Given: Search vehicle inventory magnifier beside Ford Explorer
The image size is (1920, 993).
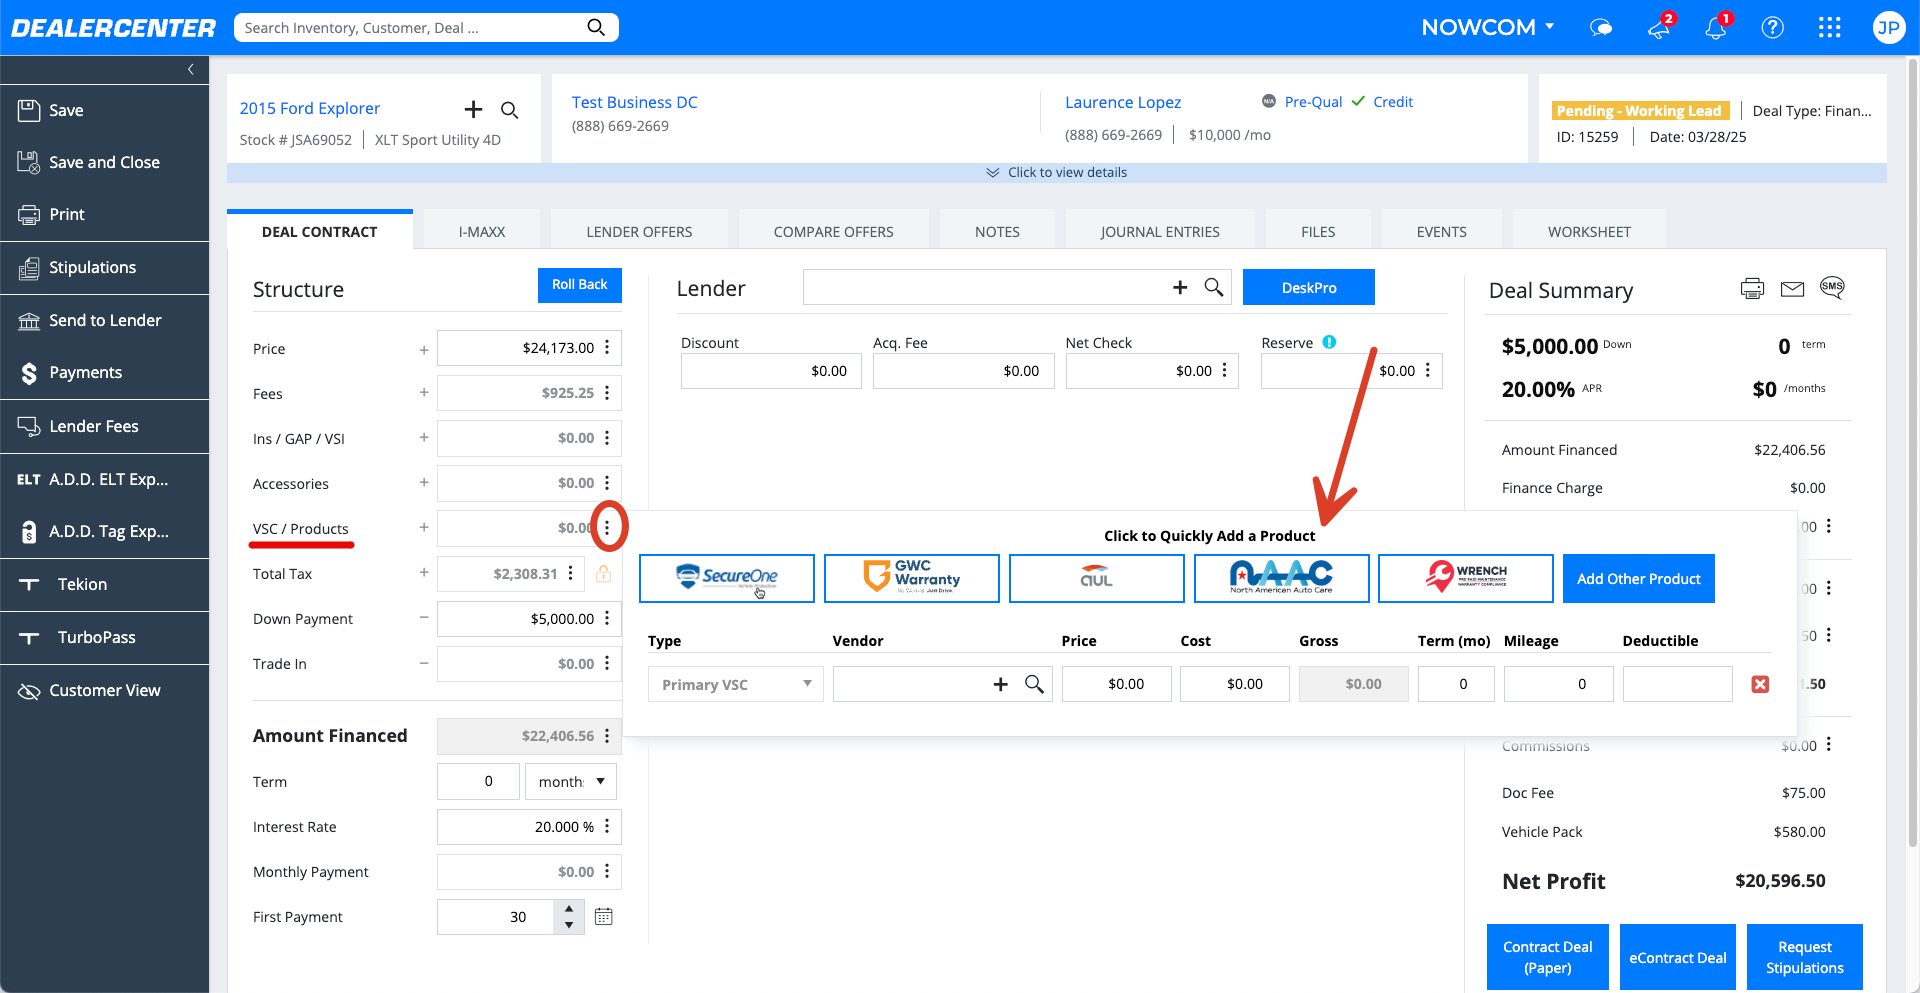Looking at the screenshot, I should pyautogui.click(x=510, y=110).
